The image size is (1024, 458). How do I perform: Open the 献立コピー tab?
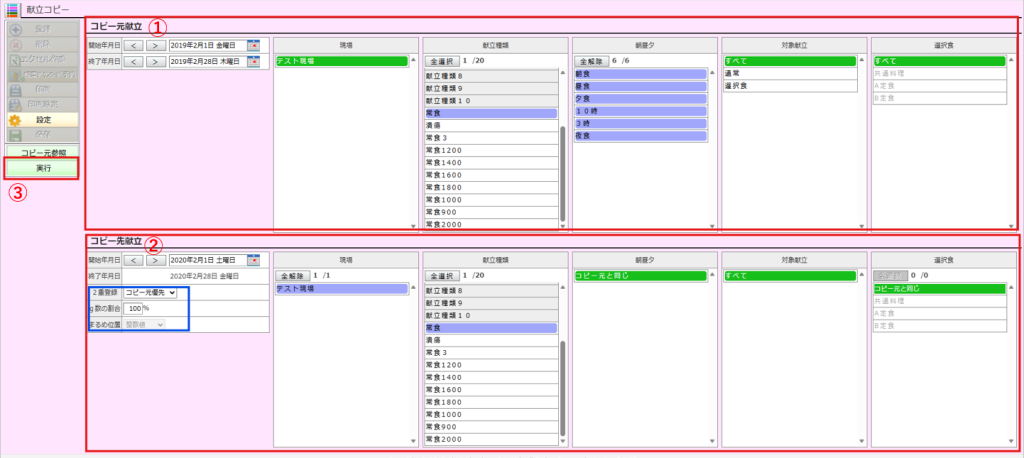point(48,9)
